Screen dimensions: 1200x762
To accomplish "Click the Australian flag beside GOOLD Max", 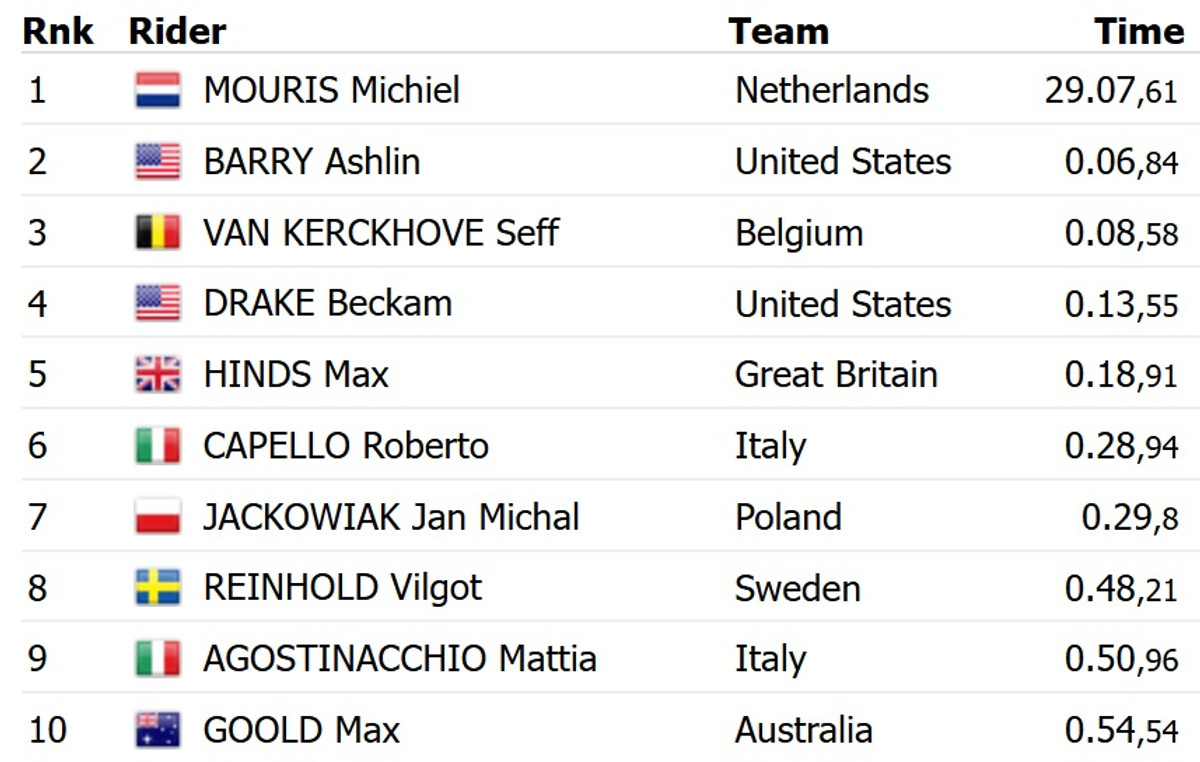I will coord(158,730).
